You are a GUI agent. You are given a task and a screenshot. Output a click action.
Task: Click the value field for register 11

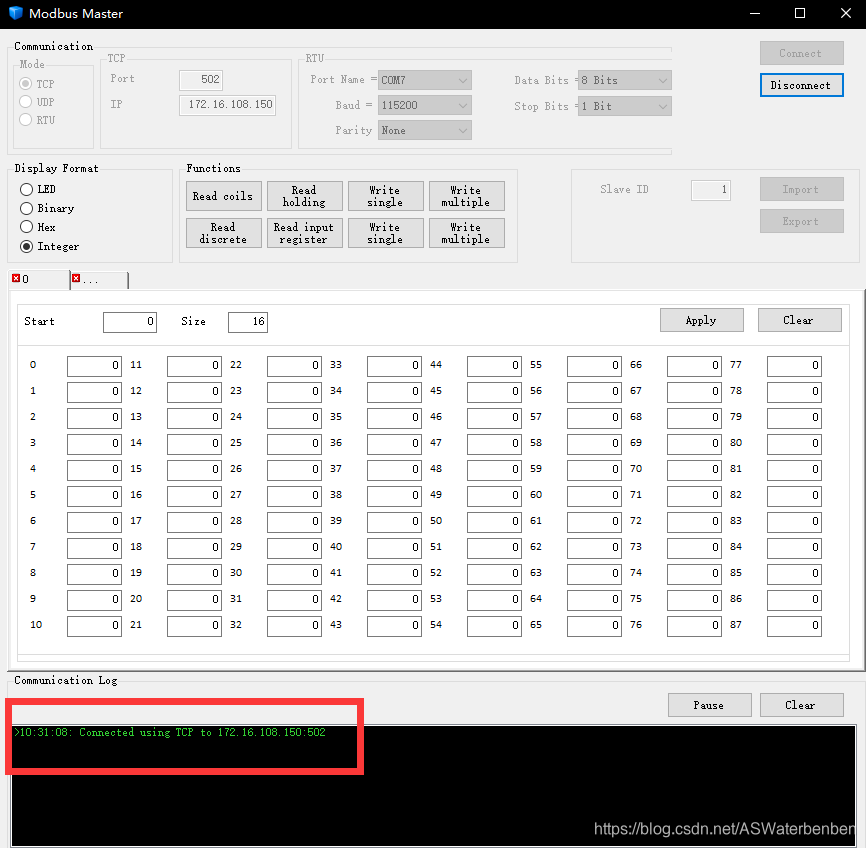[x=194, y=366]
